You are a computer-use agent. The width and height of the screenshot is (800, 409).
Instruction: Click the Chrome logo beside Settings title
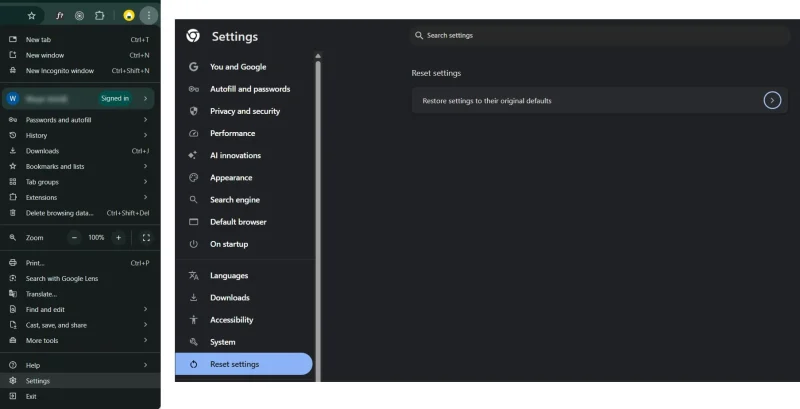tap(193, 36)
